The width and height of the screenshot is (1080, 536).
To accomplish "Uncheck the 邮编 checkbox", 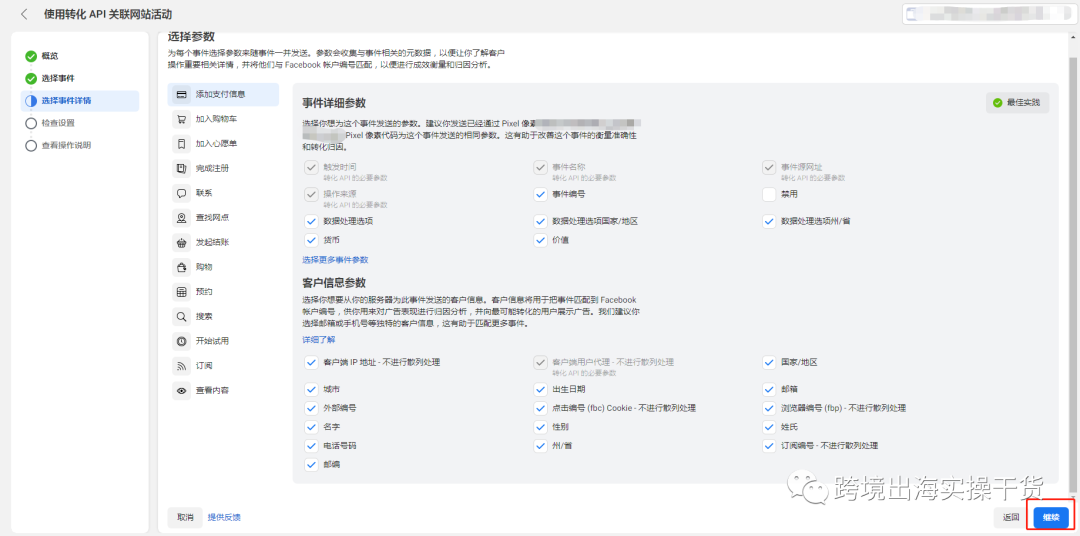I will click(310, 465).
